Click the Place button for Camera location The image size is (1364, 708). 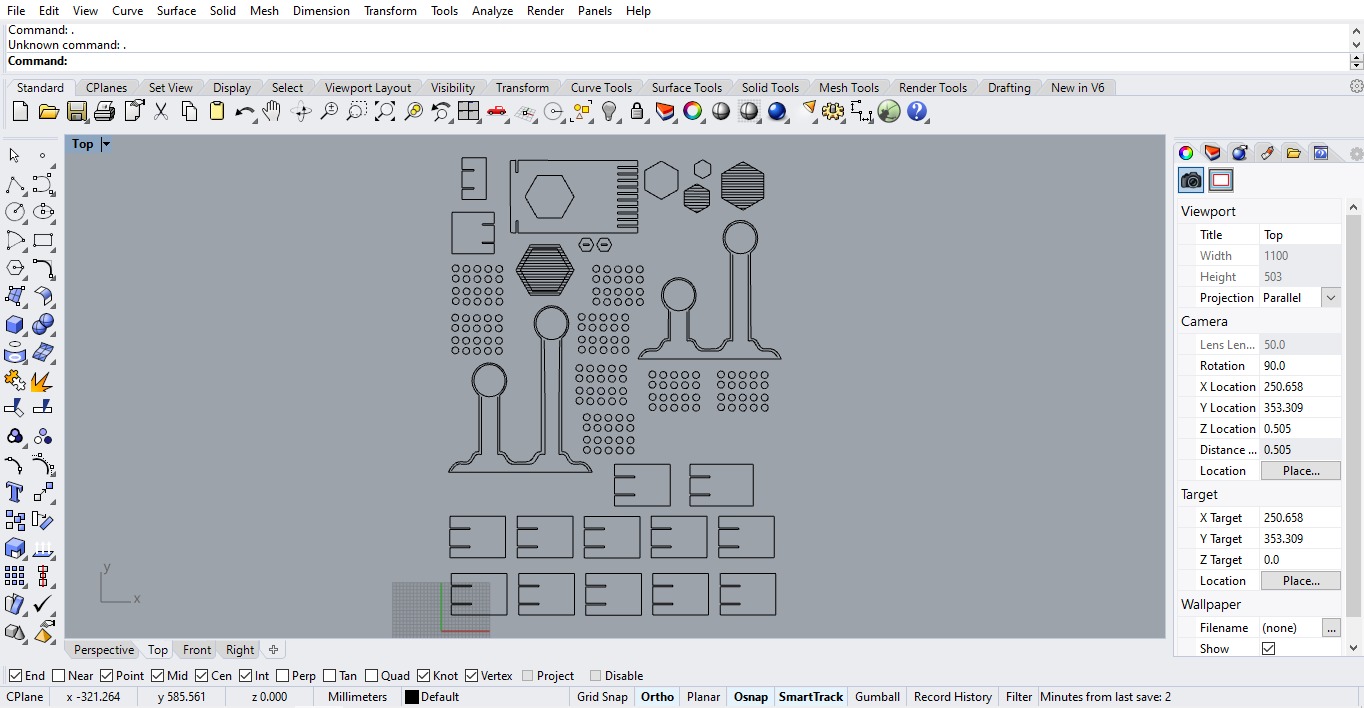click(1300, 471)
